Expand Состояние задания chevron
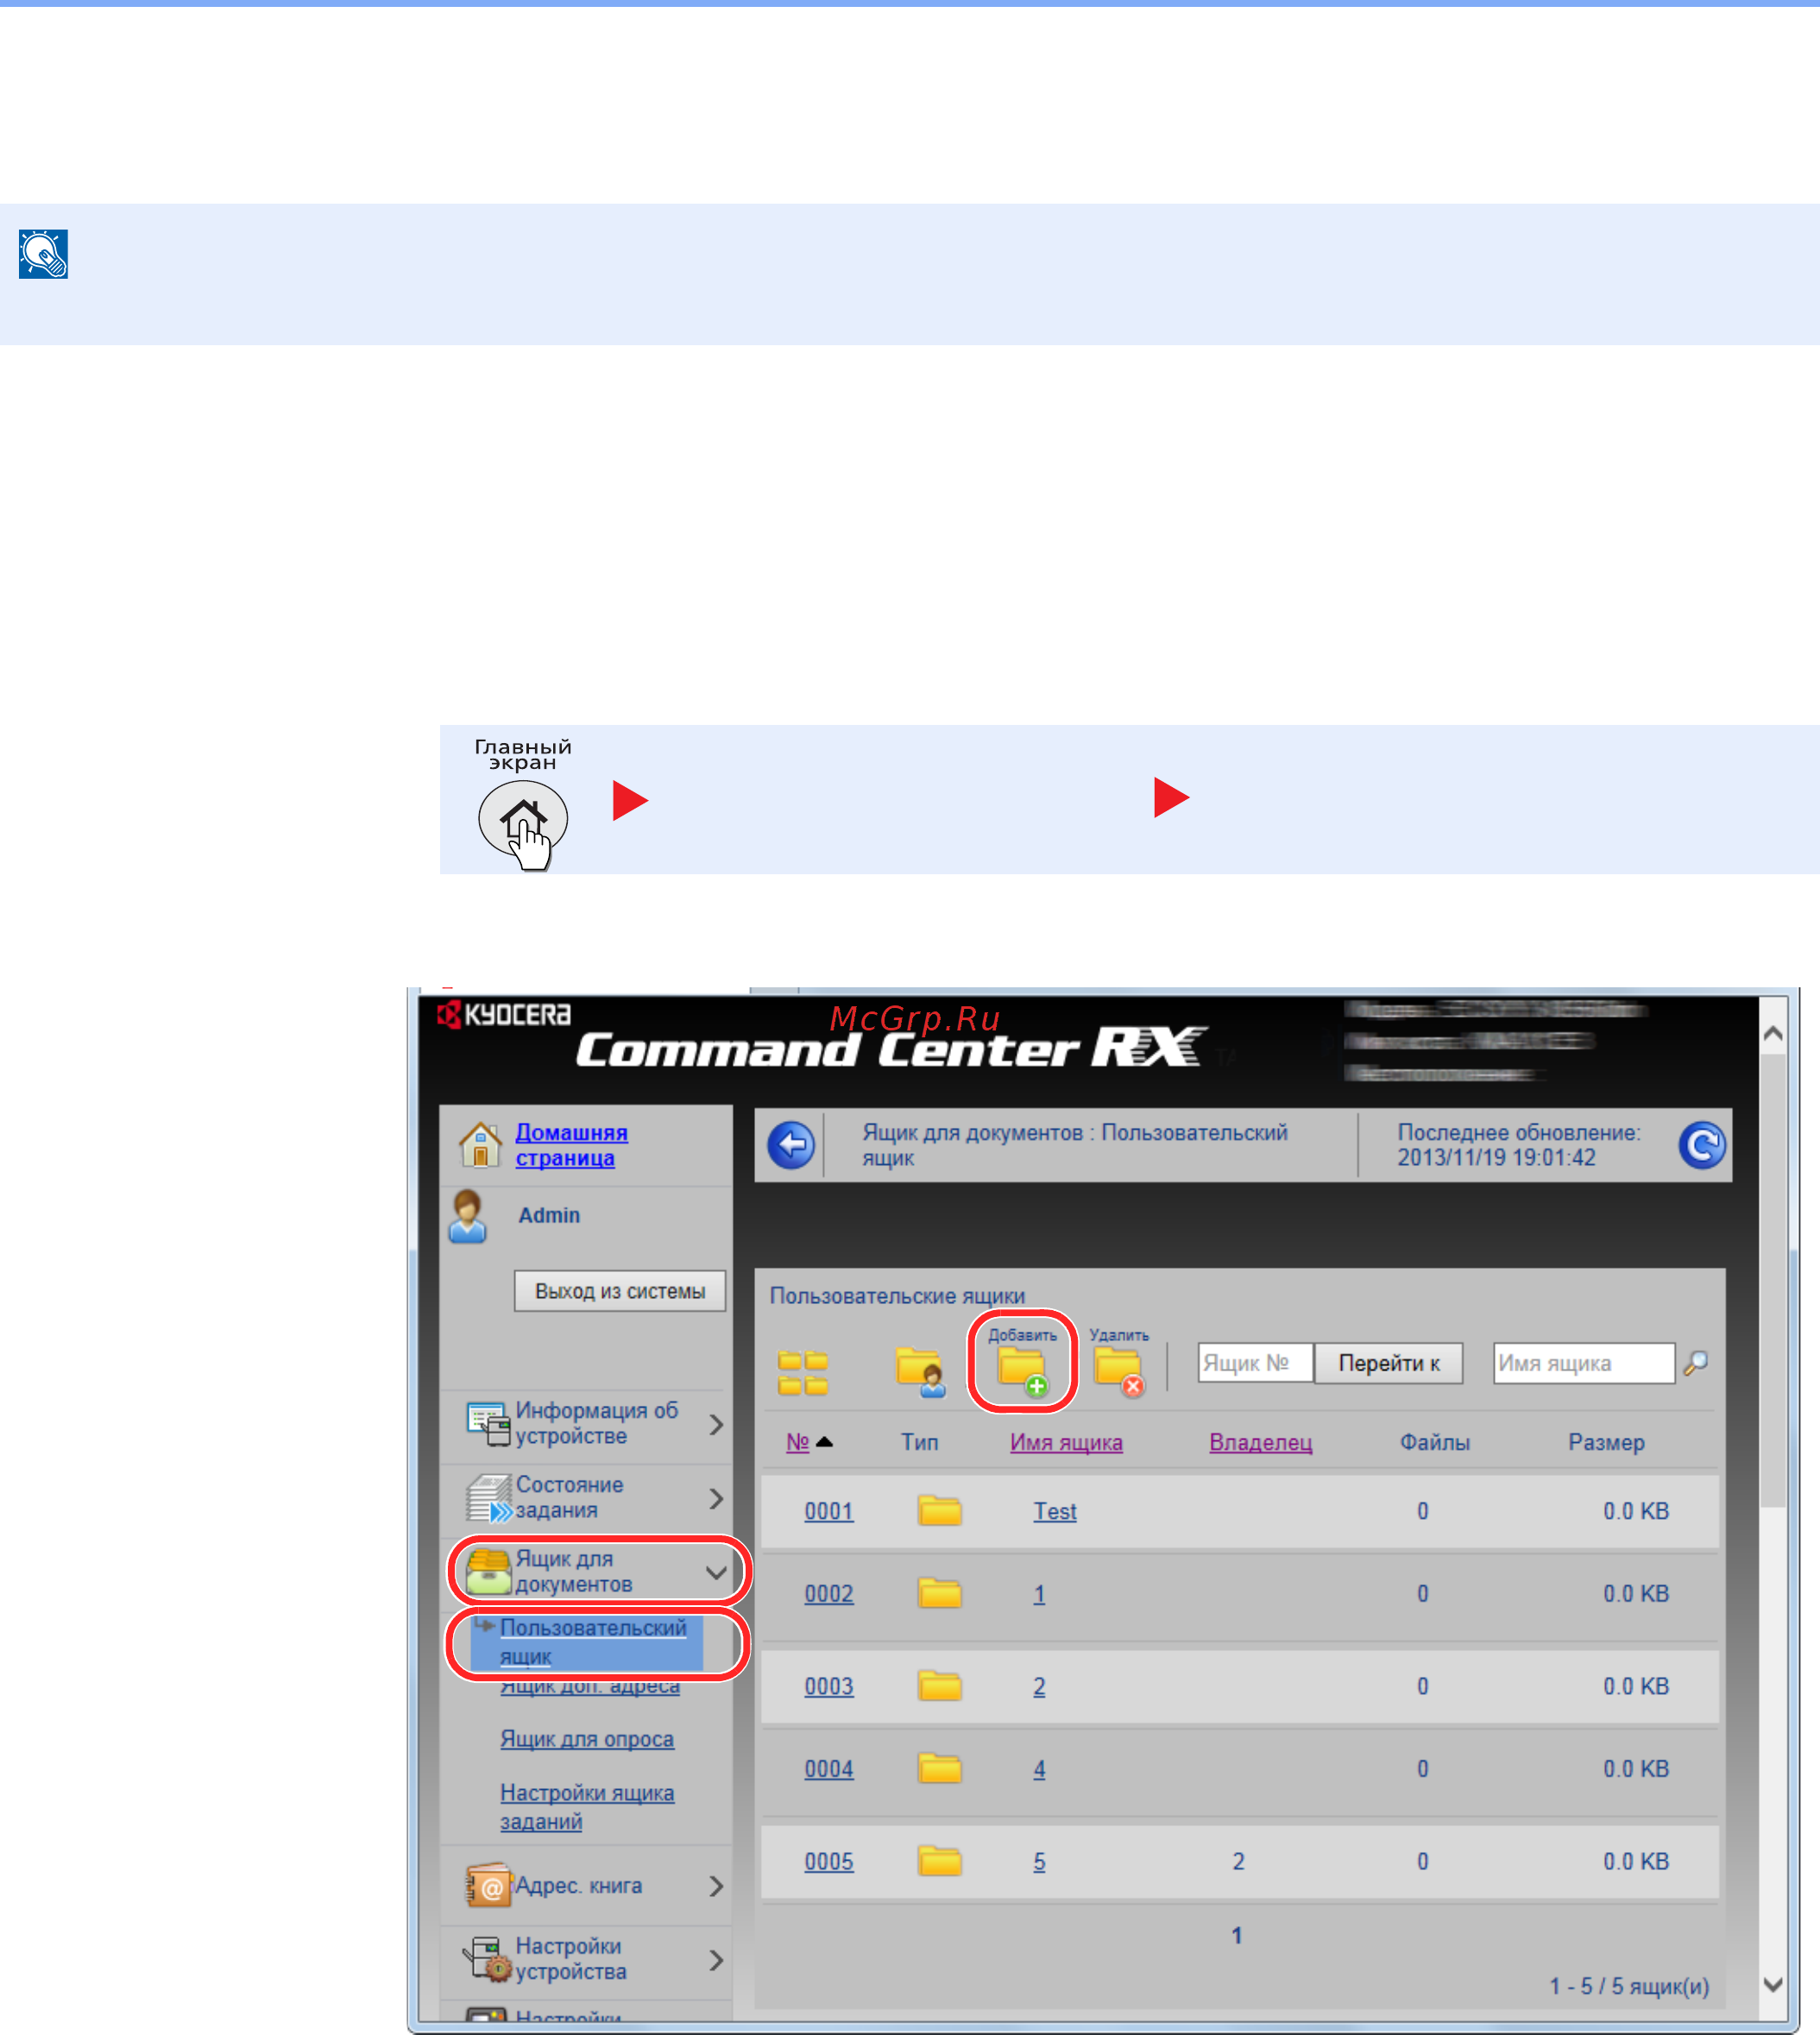Image resolution: width=1820 pixels, height=2035 pixels. (716, 1499)
